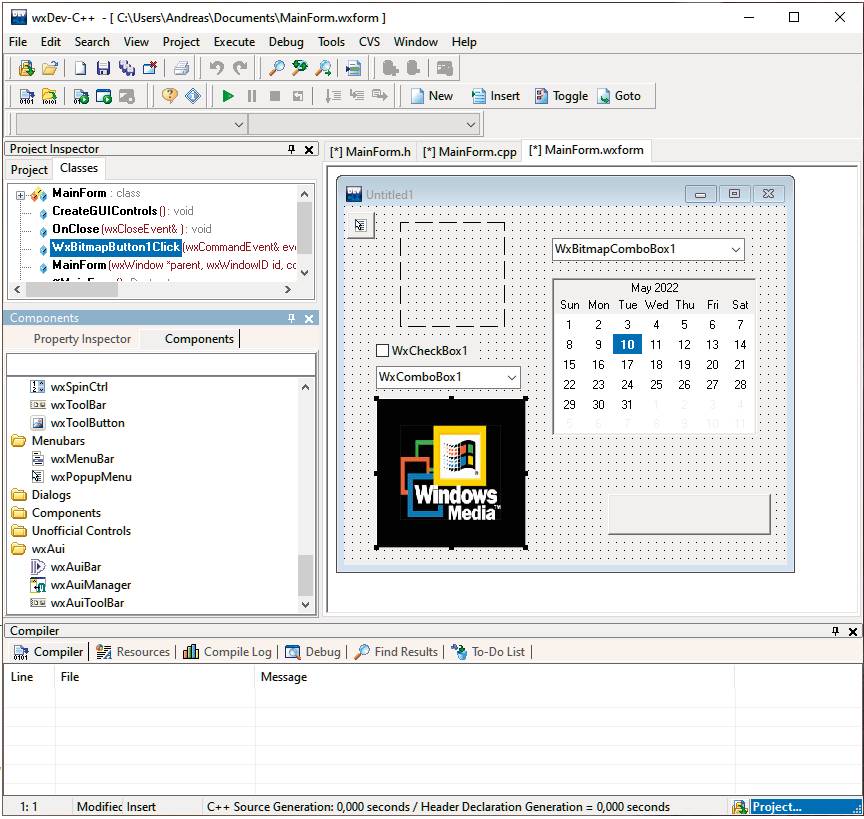The height and width of the screenshot is (819, 864).
Task: Pin the Components panel
Action: [x=291, y=318]
